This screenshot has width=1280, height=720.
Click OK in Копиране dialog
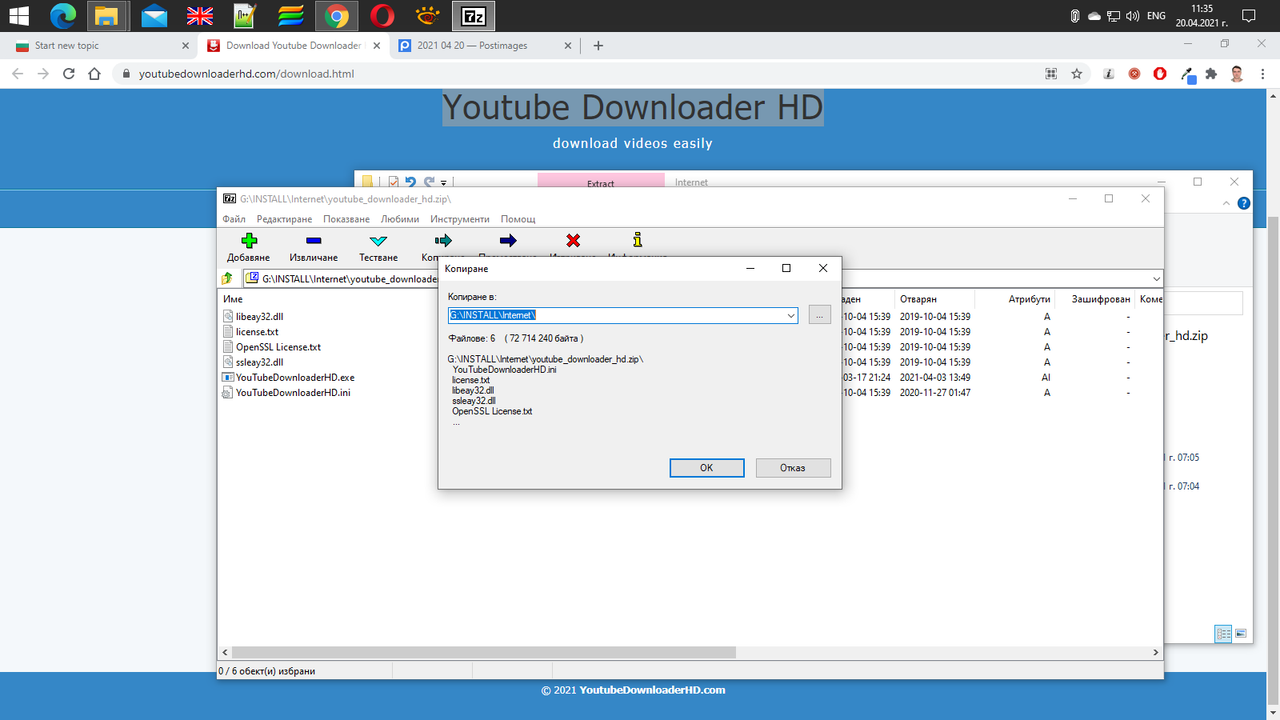(706, 468)
